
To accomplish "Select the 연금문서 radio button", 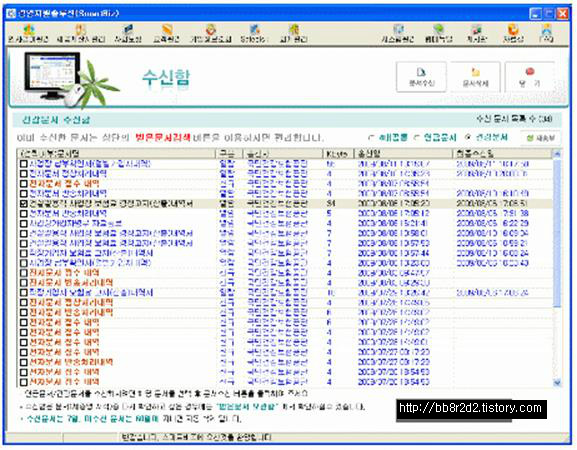I will click(x=417, y=138).
